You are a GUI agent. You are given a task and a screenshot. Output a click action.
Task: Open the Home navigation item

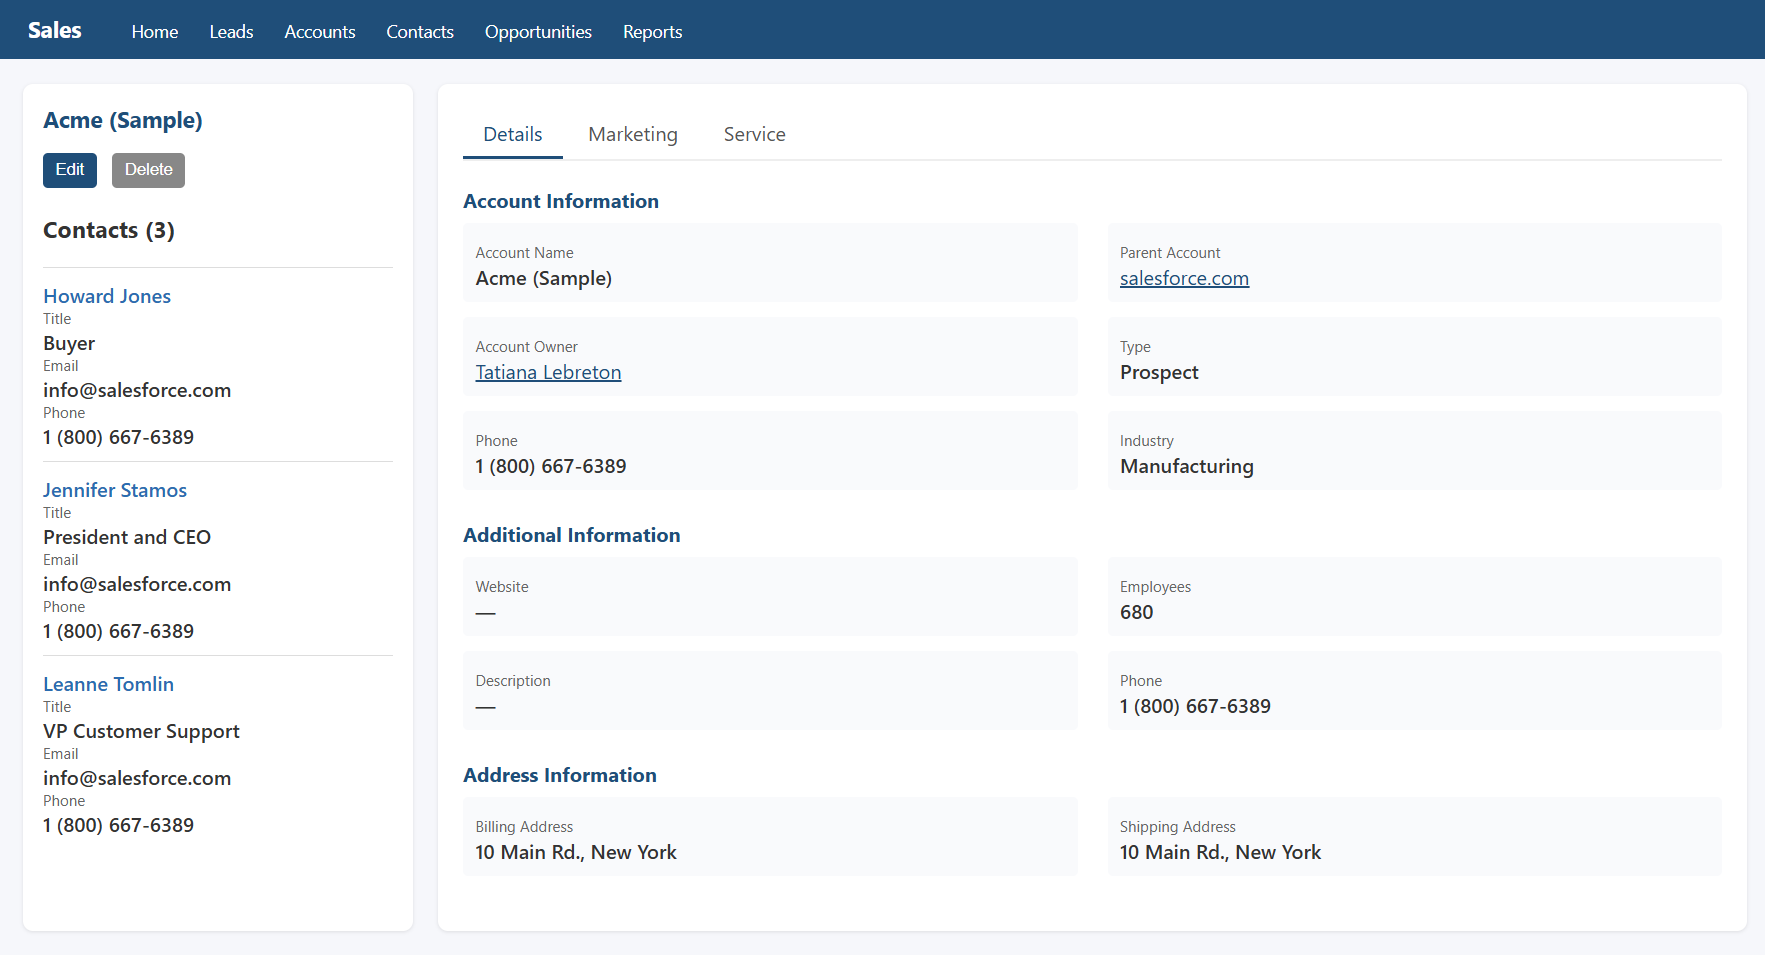click(x=155, y=32)
